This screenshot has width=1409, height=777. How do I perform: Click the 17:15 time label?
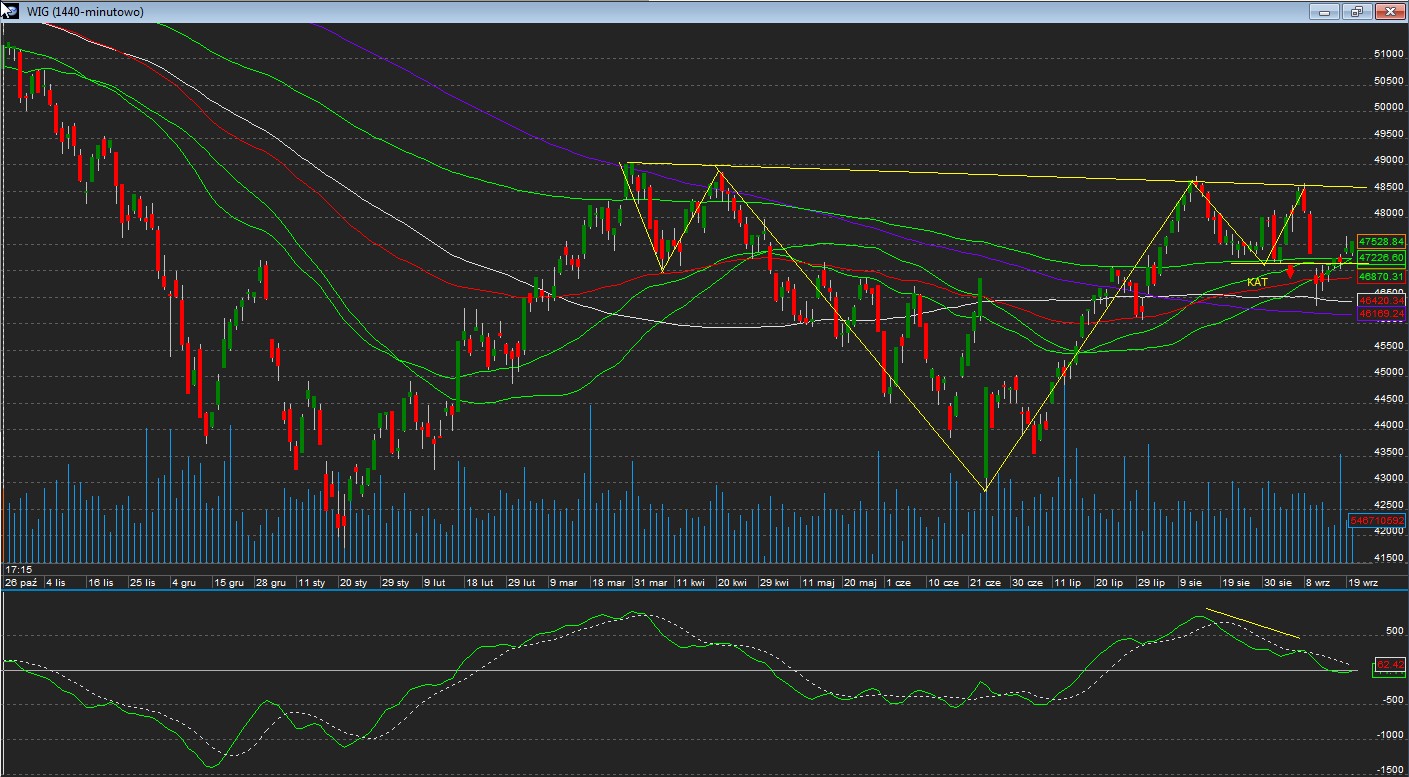[17, 569]
